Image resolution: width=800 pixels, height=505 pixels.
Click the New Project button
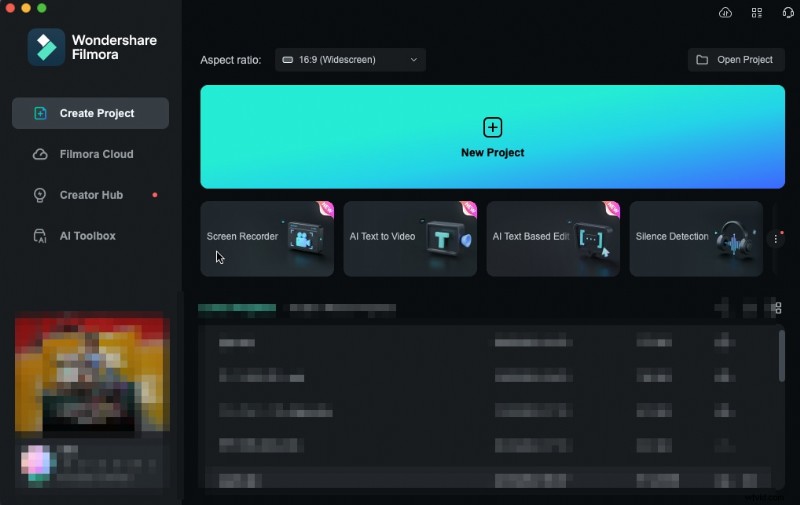click(x=492, y=137)
